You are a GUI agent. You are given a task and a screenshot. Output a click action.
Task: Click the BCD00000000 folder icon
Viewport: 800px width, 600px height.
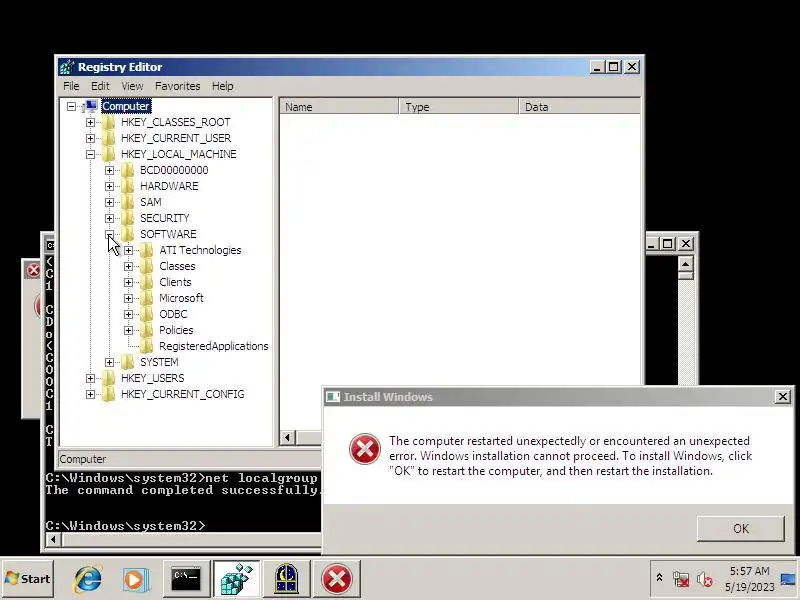pyautogui.click(x=128, y=170)
